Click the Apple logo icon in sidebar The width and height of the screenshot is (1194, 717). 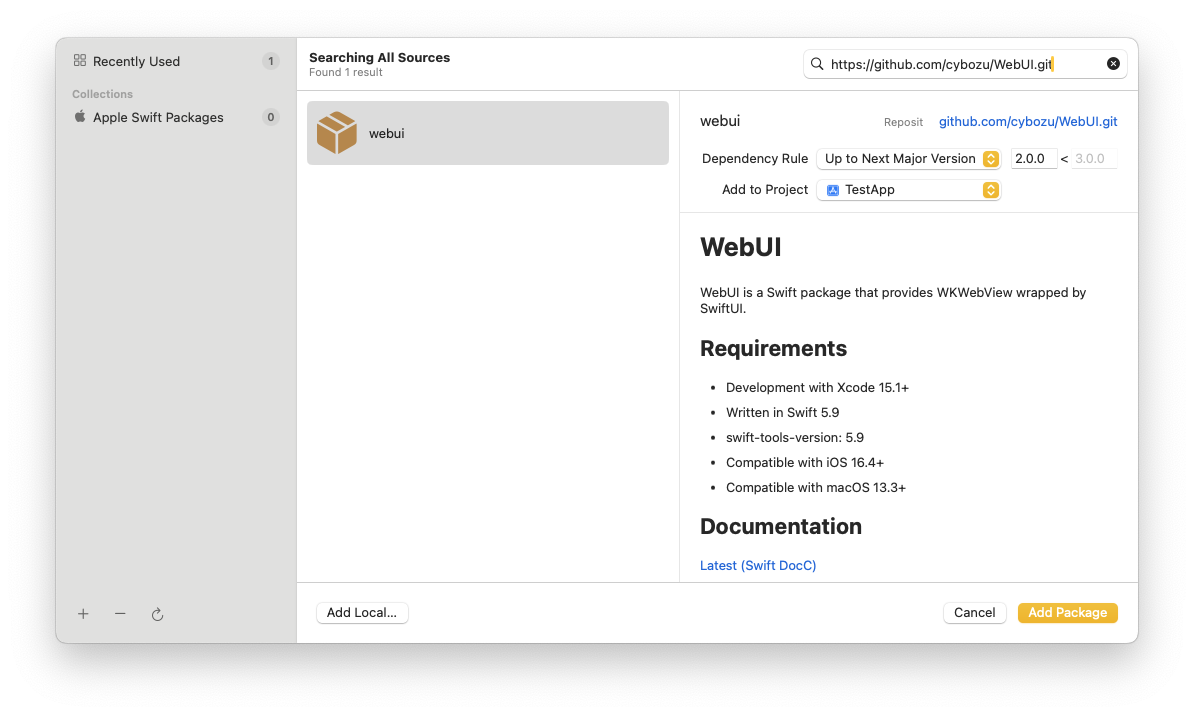[80, 117]
